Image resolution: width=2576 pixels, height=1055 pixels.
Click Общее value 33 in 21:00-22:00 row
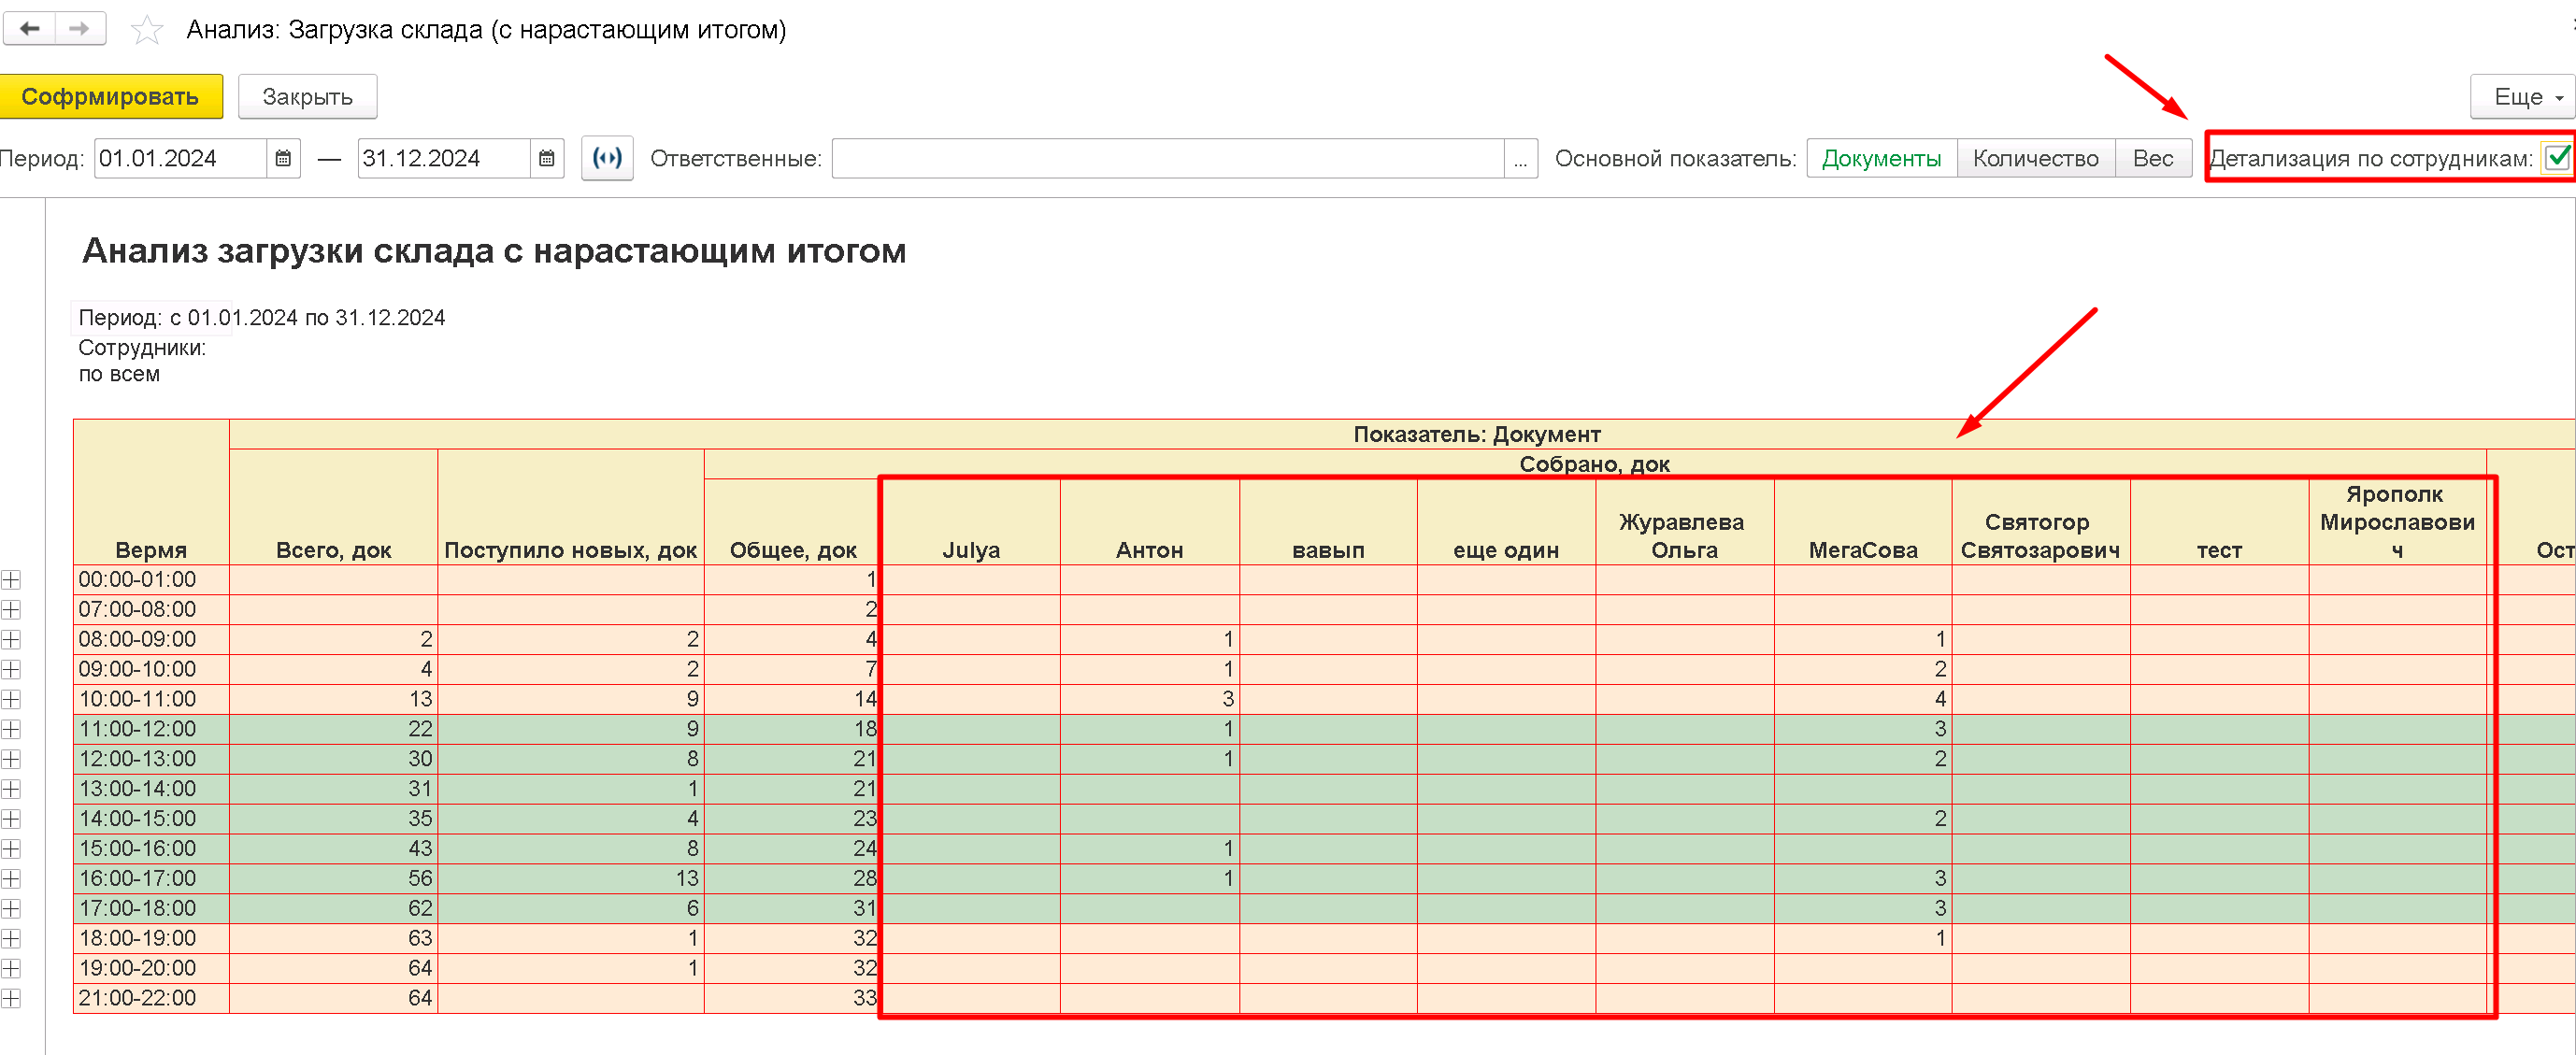coord(792,998)
